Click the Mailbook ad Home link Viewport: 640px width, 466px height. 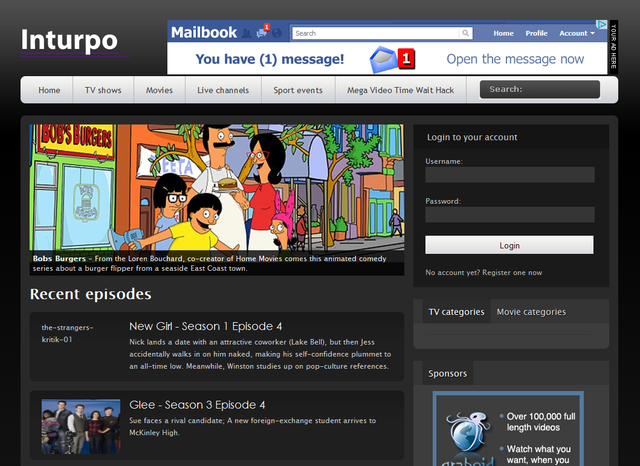(x=503, y=33)
